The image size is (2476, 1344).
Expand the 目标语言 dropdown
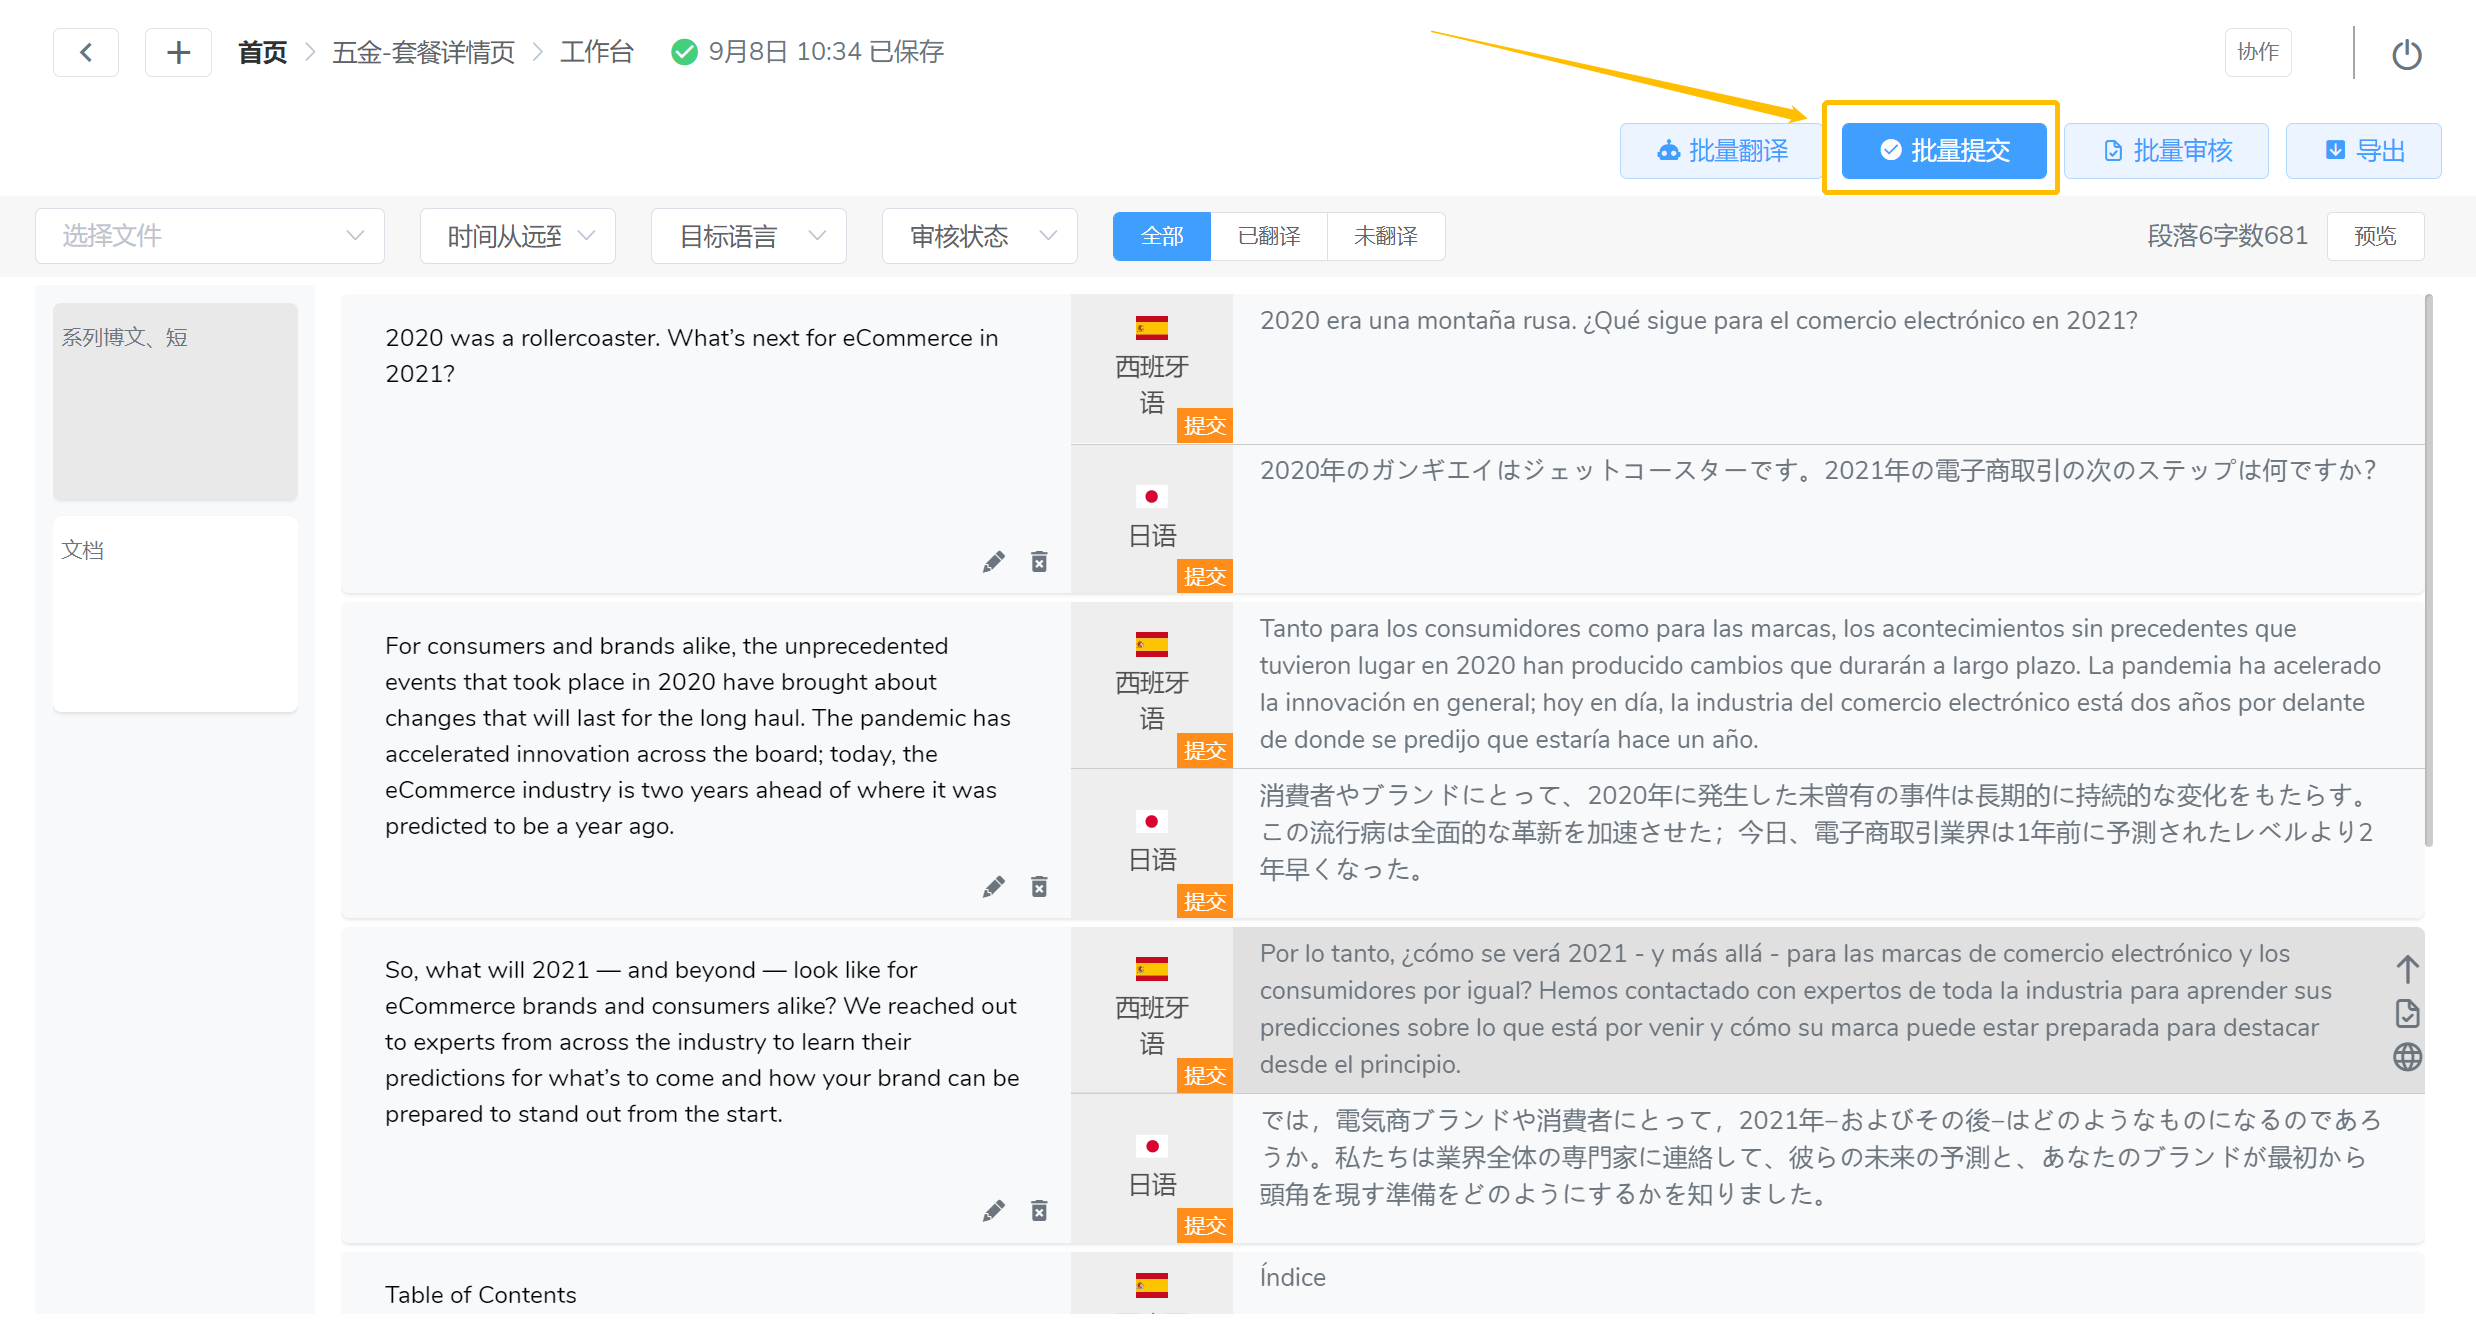(x=749, y=236)
